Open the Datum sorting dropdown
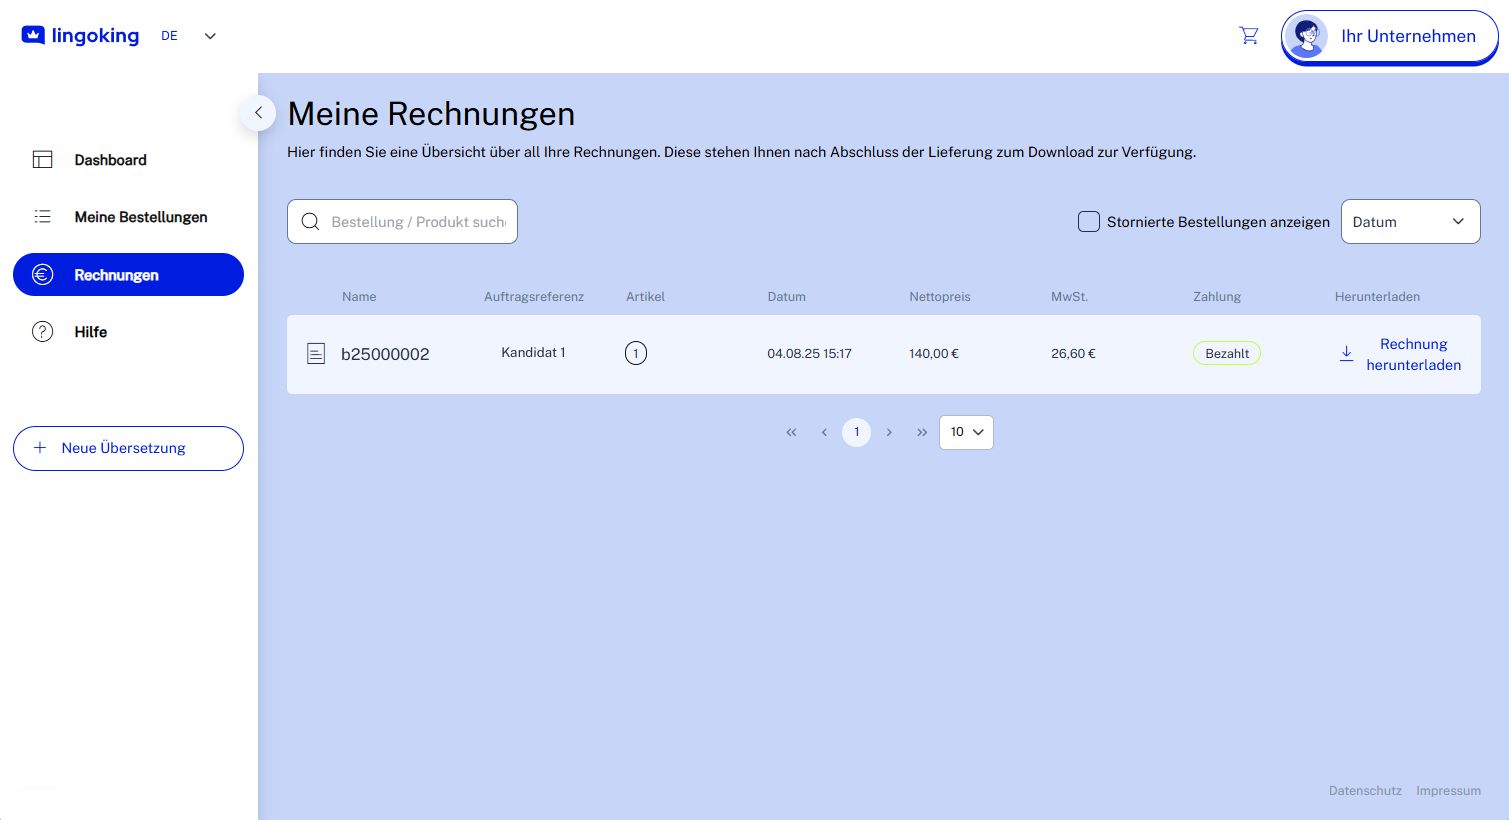This screenshot has height=820, width=1509. 1410,221
